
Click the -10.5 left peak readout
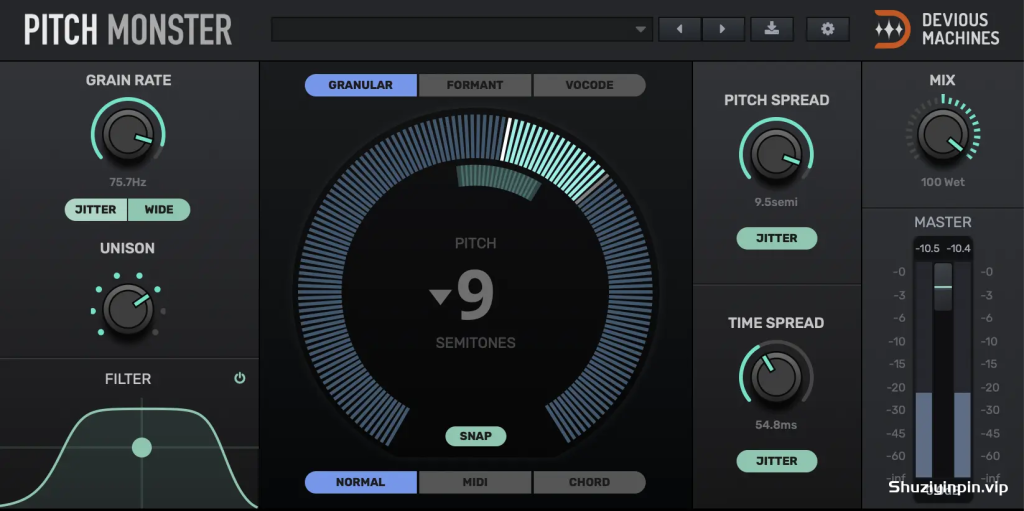click(927, 248)
